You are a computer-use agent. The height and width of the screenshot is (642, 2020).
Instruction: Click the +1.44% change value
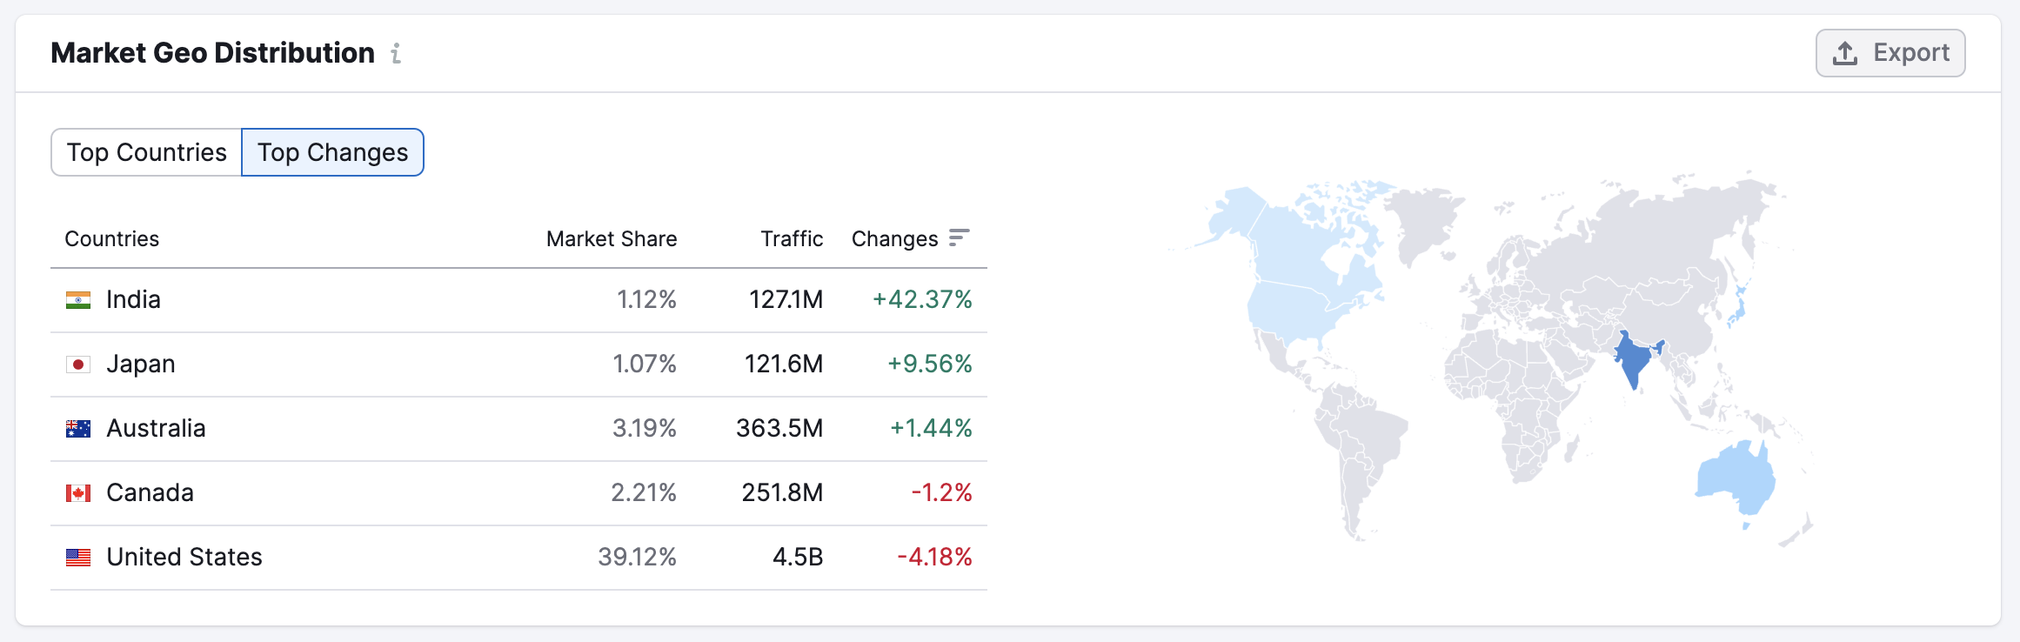(x=931, y=429)
